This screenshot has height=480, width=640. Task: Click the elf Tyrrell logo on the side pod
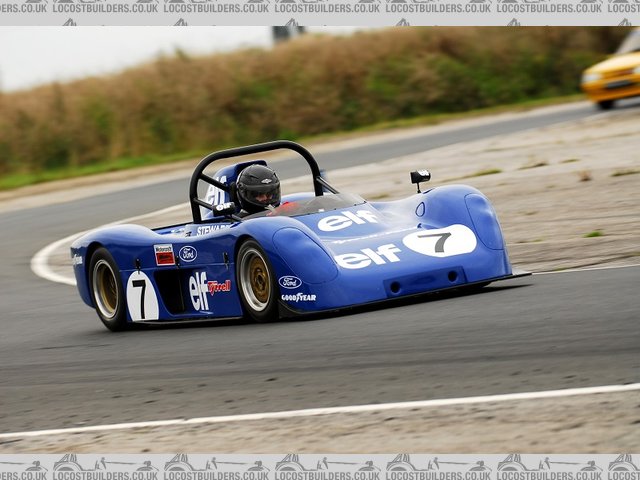click(x=209, y=290)
